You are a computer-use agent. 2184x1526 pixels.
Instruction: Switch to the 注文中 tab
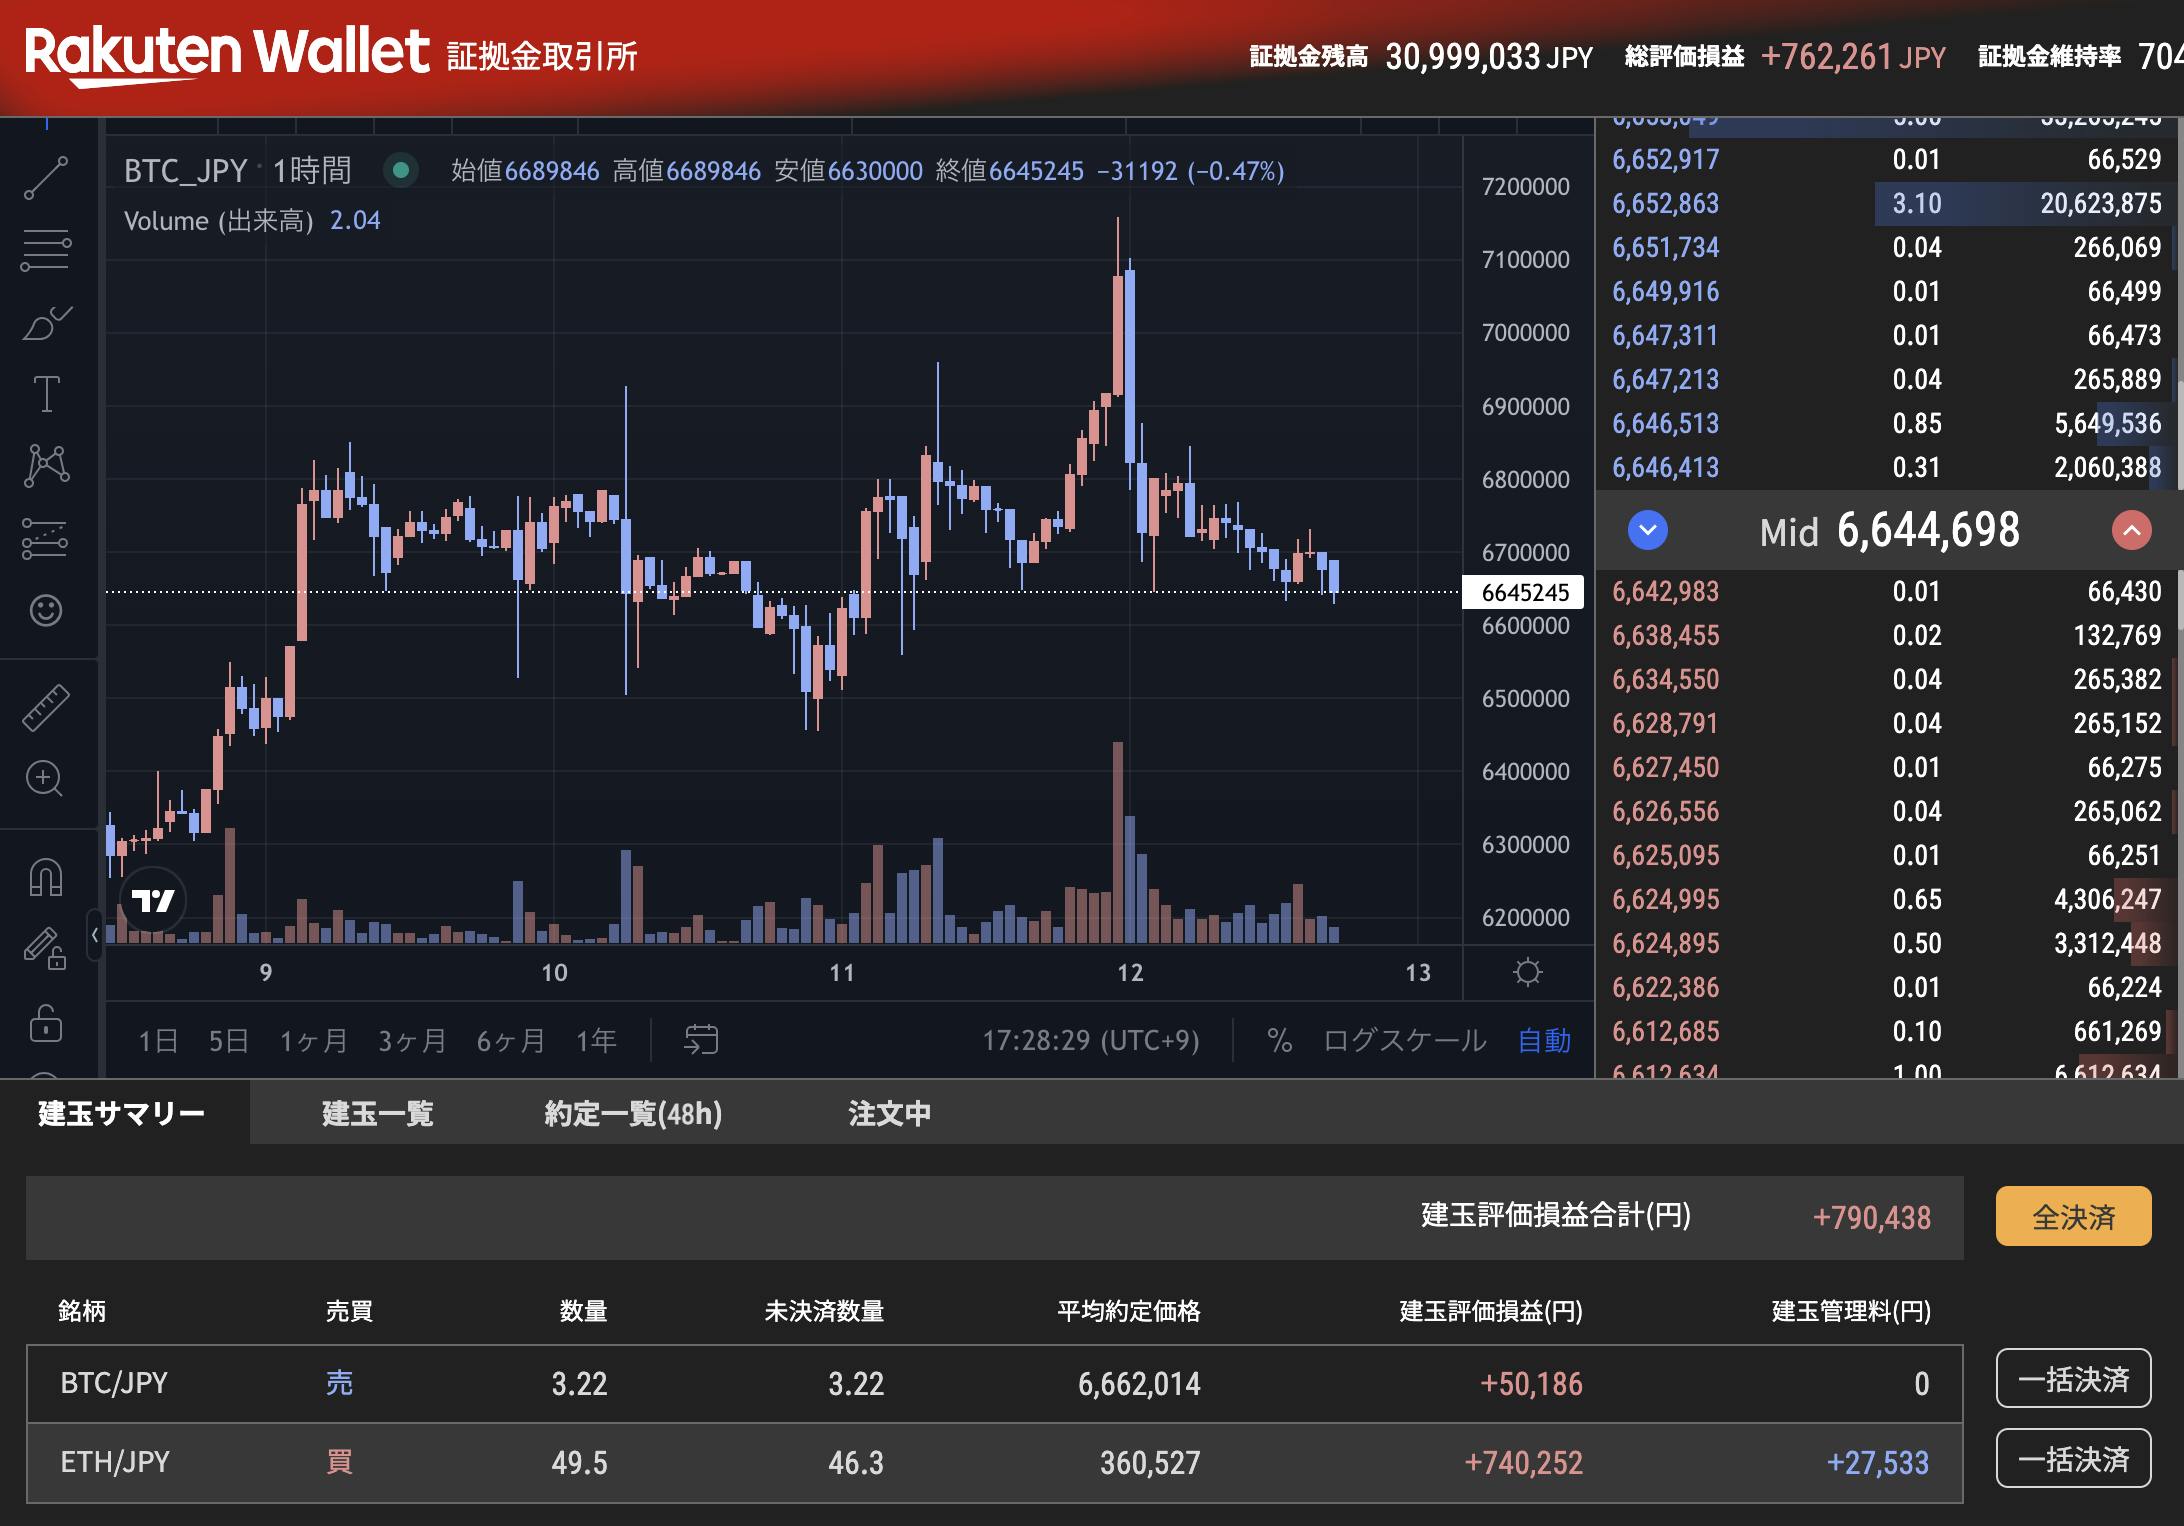pyautogui.click(x=888, y=1113)
